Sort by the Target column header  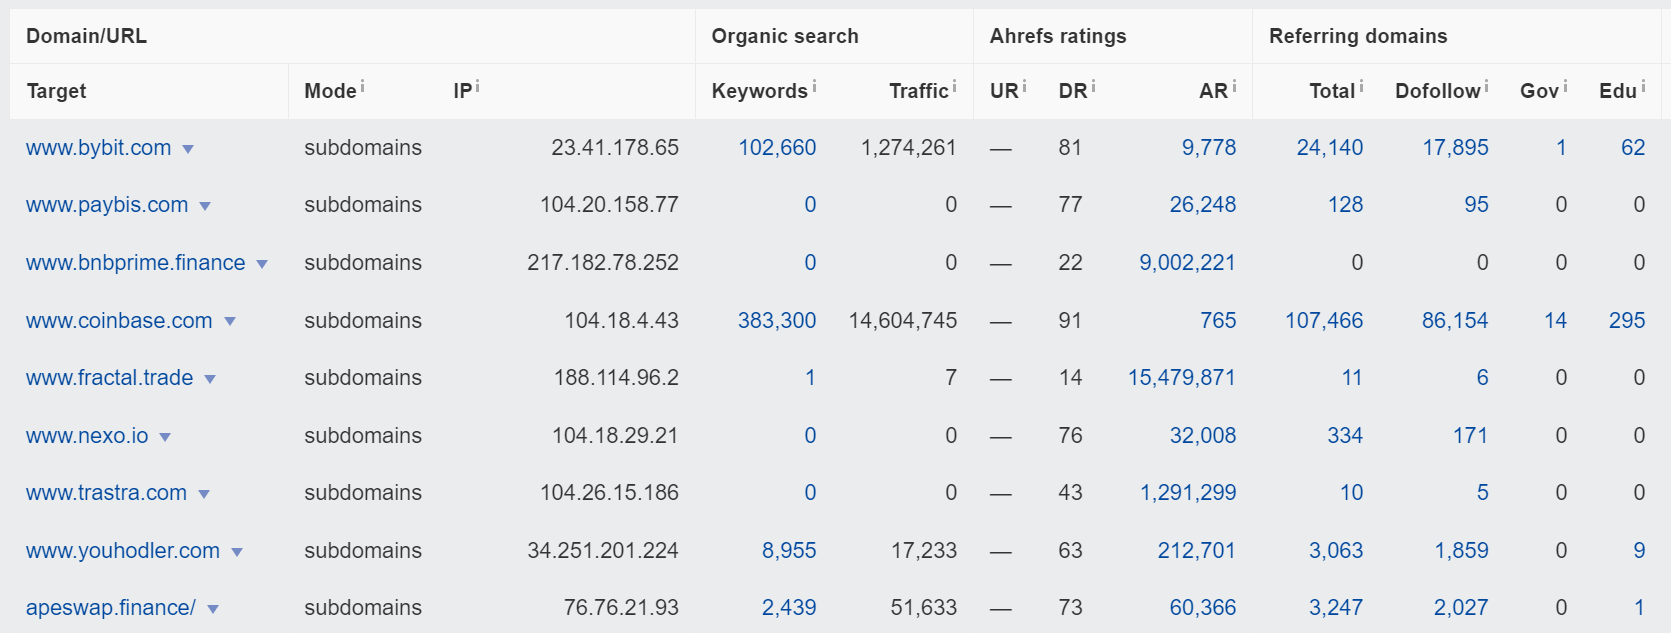click(56, 91)
